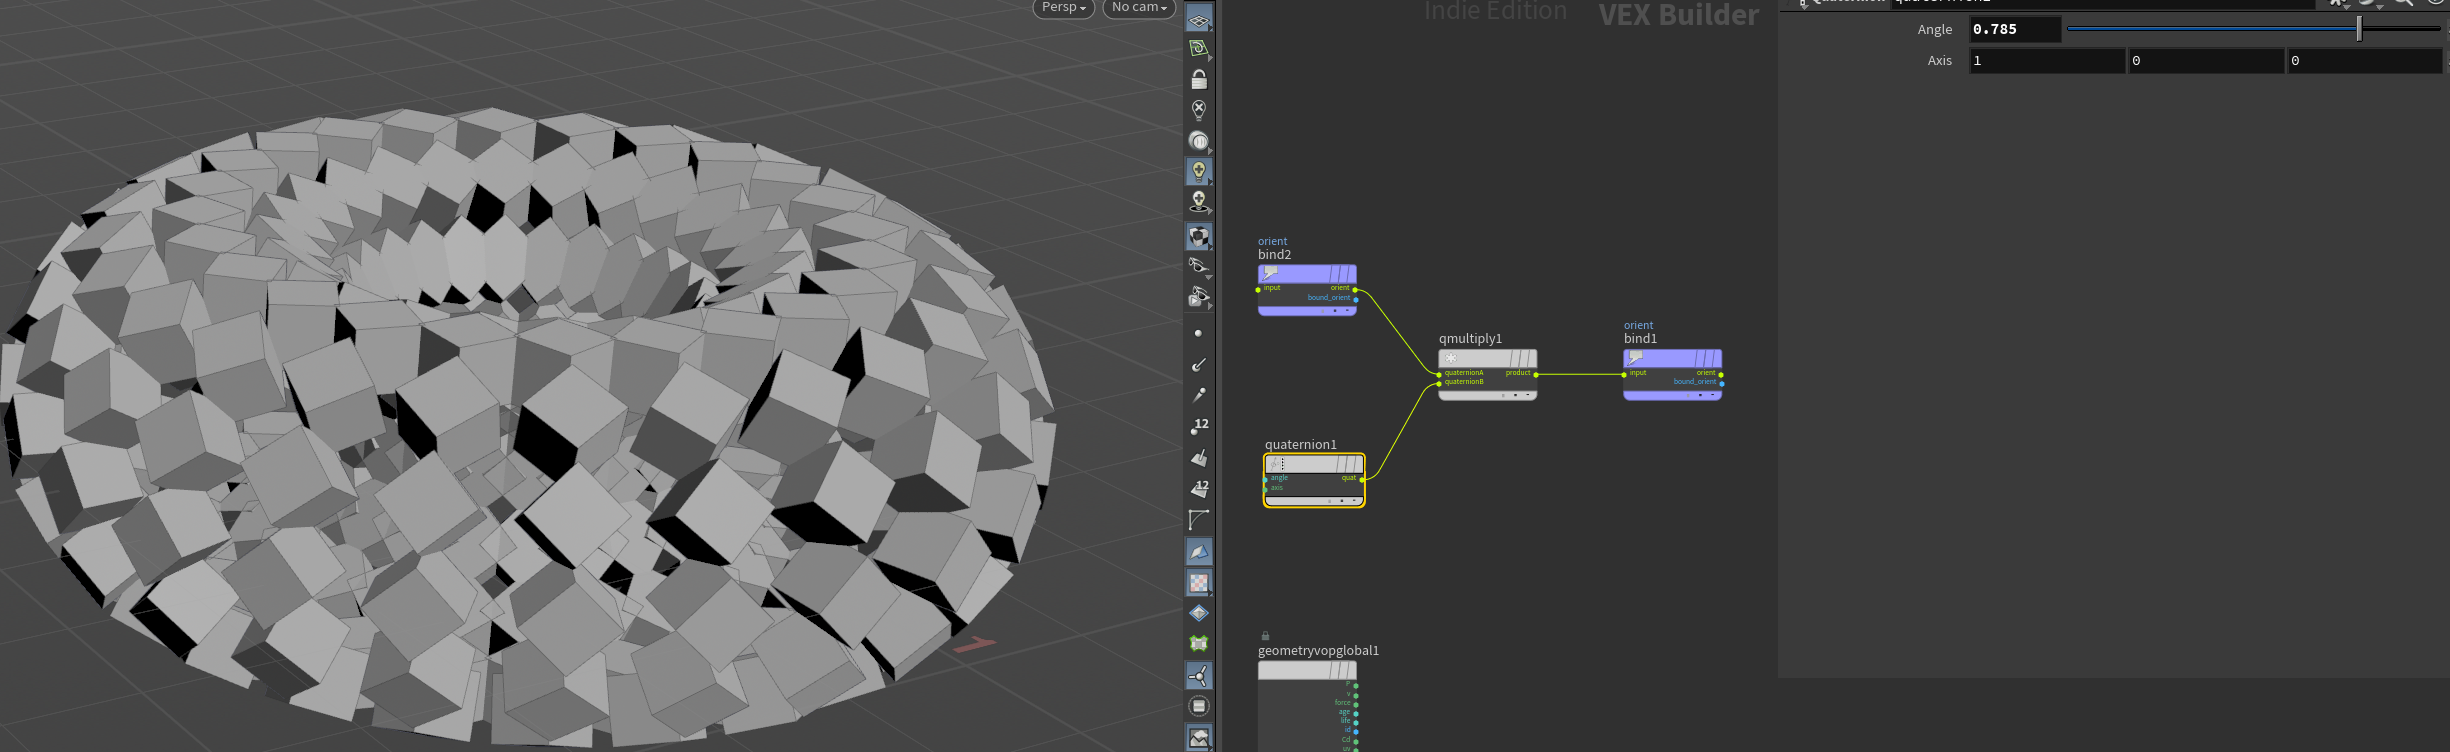Click the blue orient label above bind1
The height and width of the screenshot is (752, 2450).
pyautogui.click(x=1638, y=325)
